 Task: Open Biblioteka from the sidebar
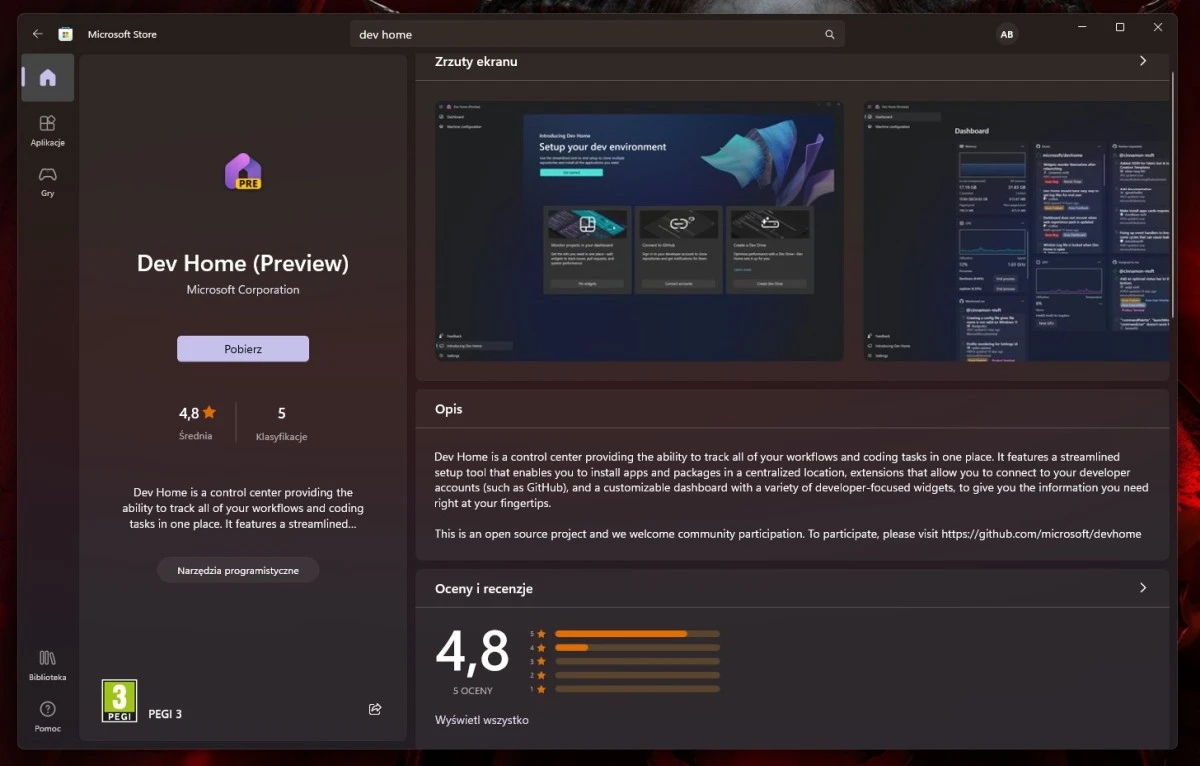(47, 664)
